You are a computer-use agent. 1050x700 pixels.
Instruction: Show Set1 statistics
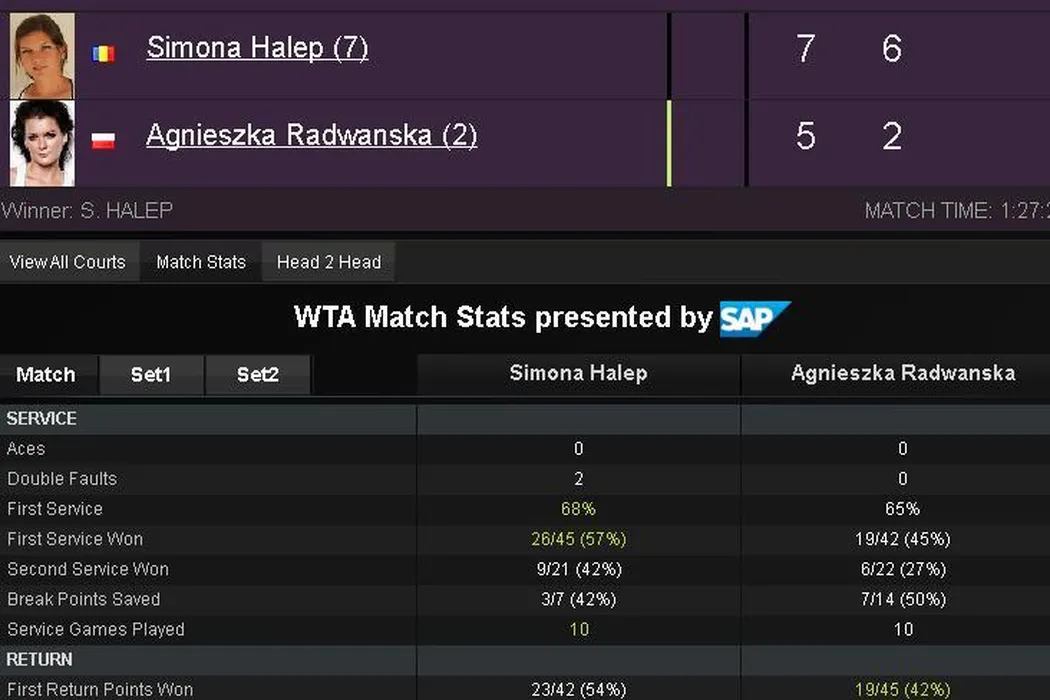(151, 375)
